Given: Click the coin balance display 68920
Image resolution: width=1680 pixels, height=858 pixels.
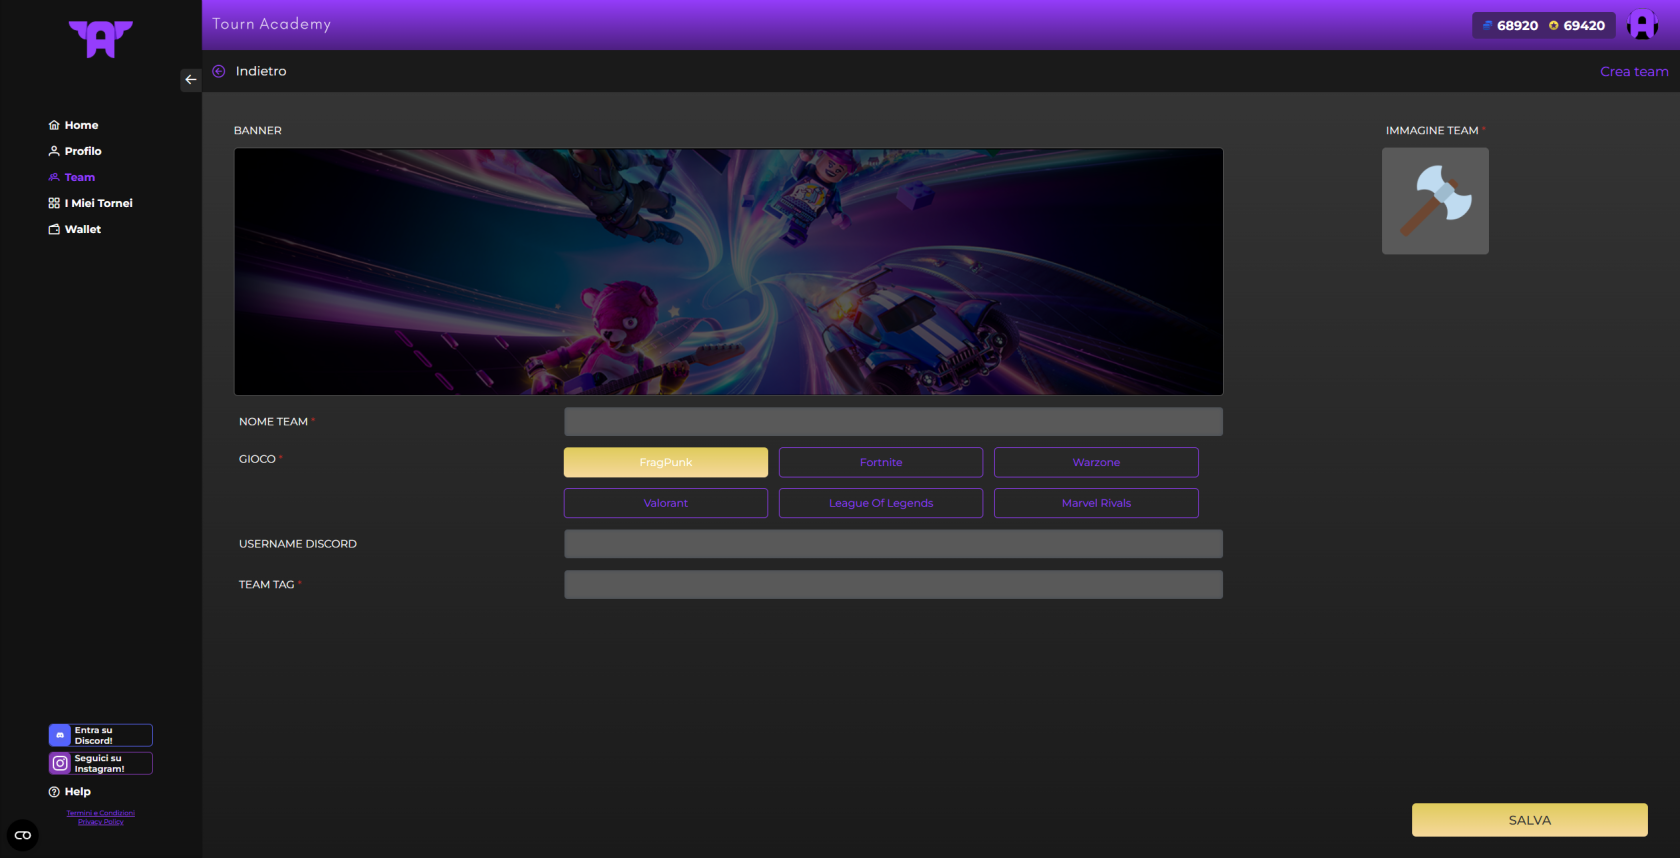Looking at the screenshot, I should (x=1510, y=26).
